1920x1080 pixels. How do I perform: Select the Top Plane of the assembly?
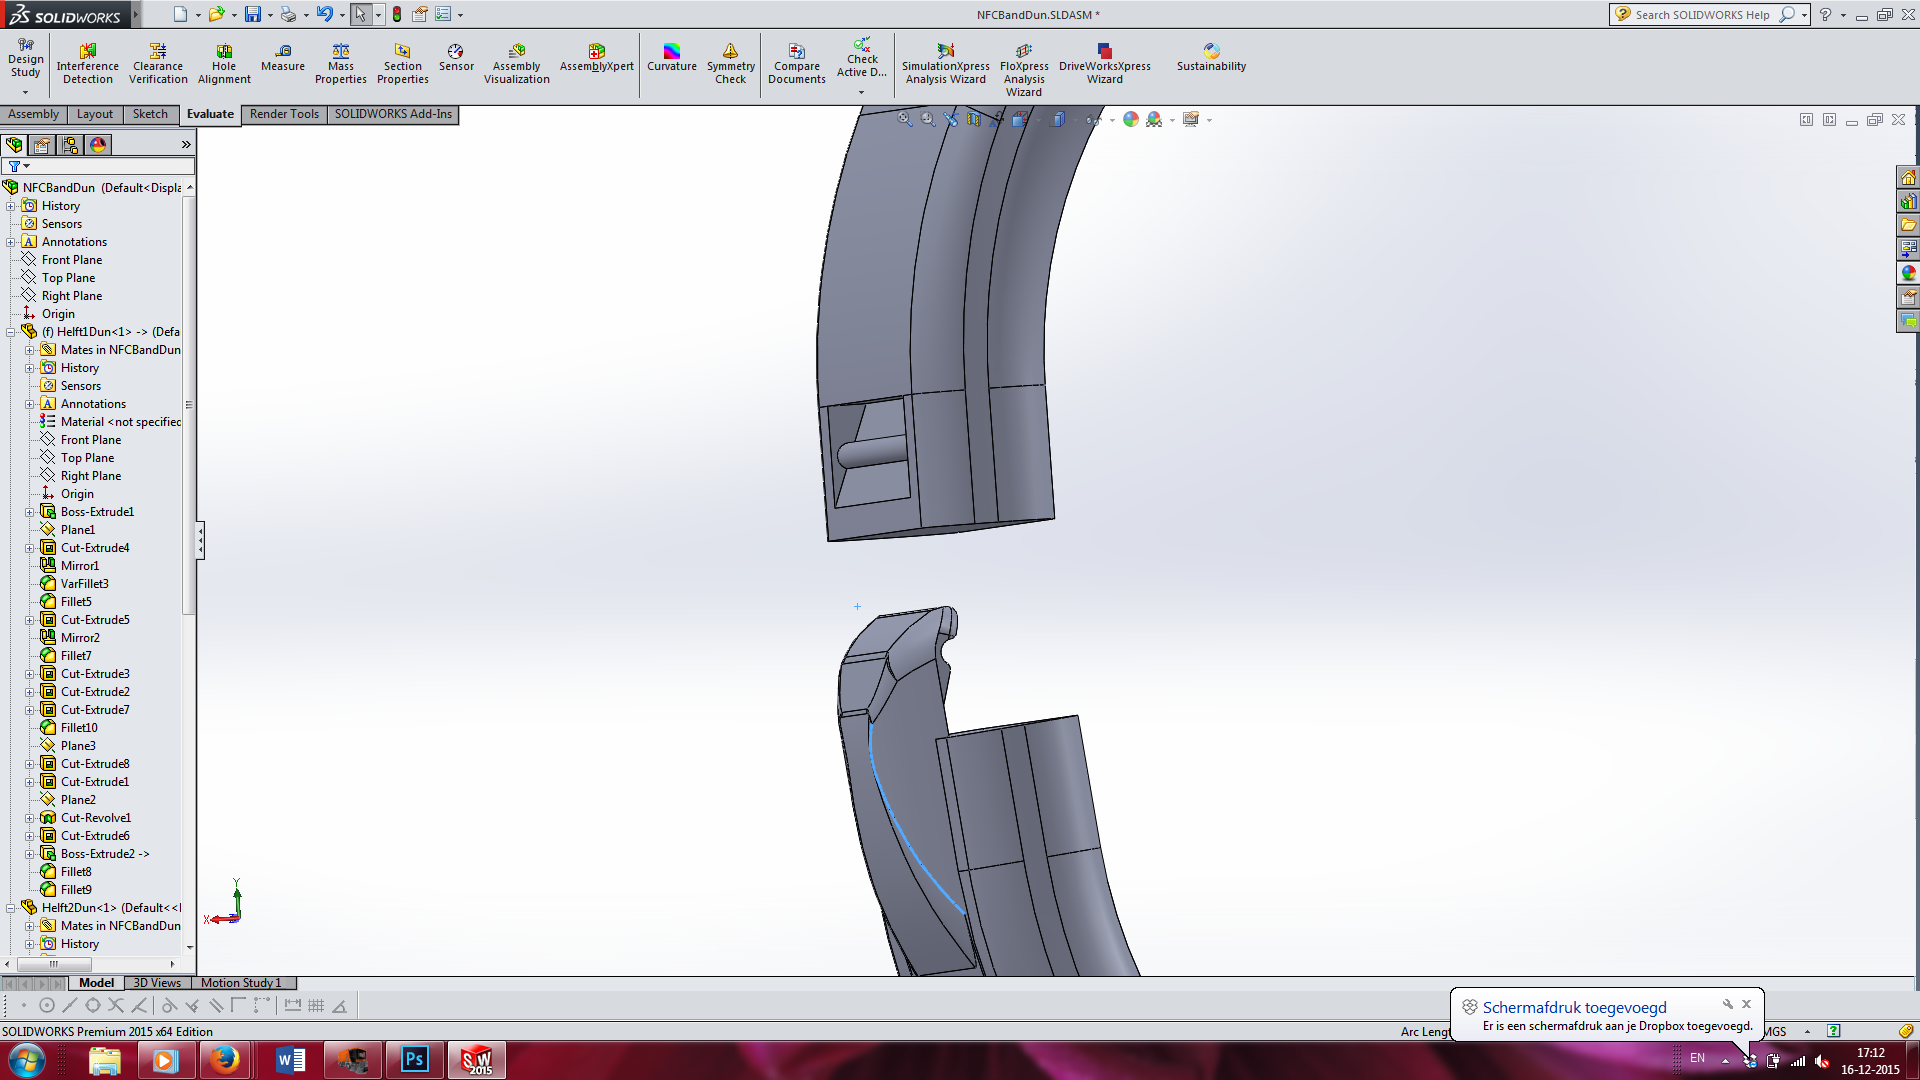tap(68, 278)
